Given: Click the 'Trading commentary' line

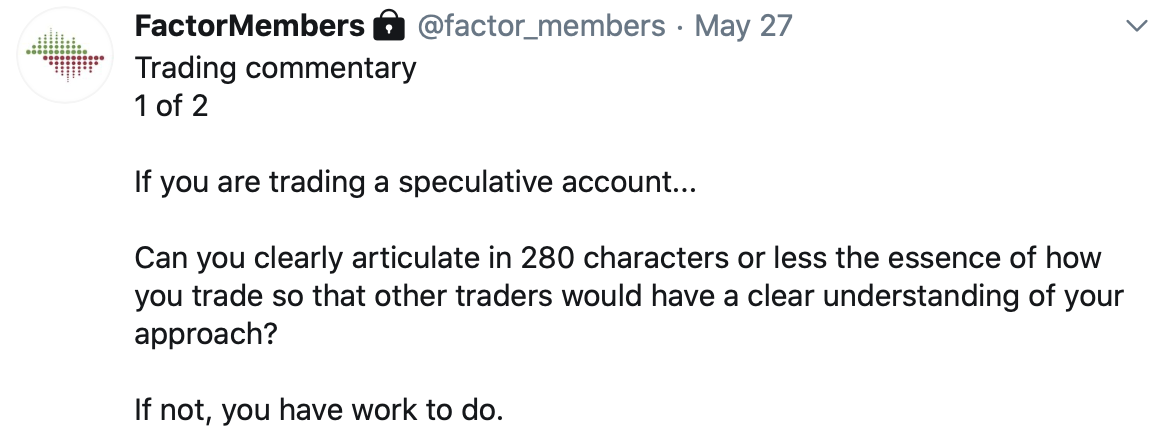Looking at the screenshot, I should [x=275, y=69].
